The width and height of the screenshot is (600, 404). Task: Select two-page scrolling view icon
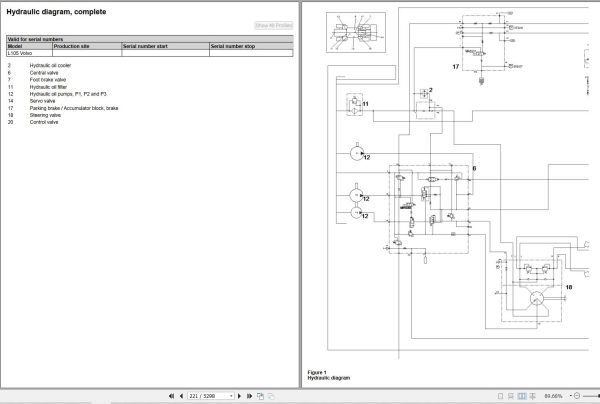click(x=532, y=396)
